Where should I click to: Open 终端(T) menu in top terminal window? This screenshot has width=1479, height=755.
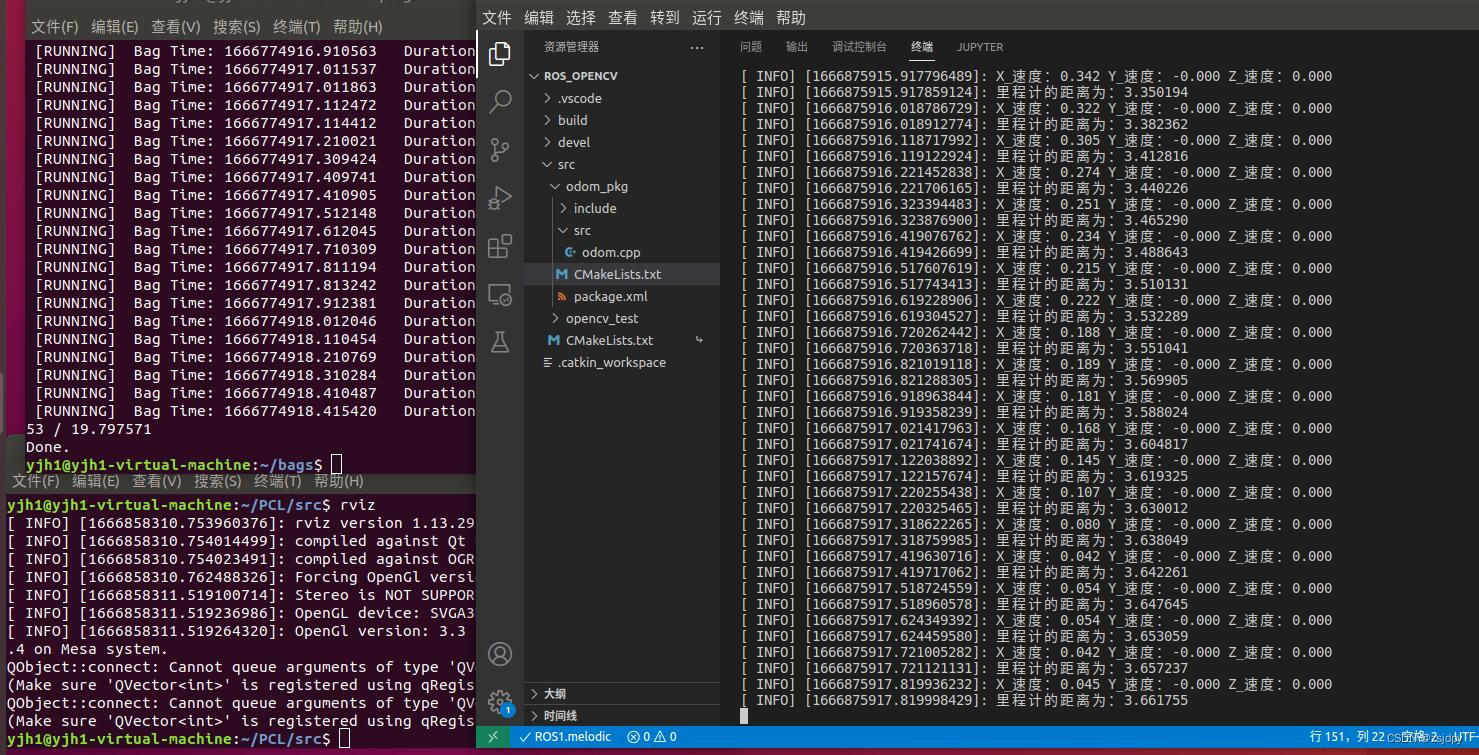pos(297,27)
